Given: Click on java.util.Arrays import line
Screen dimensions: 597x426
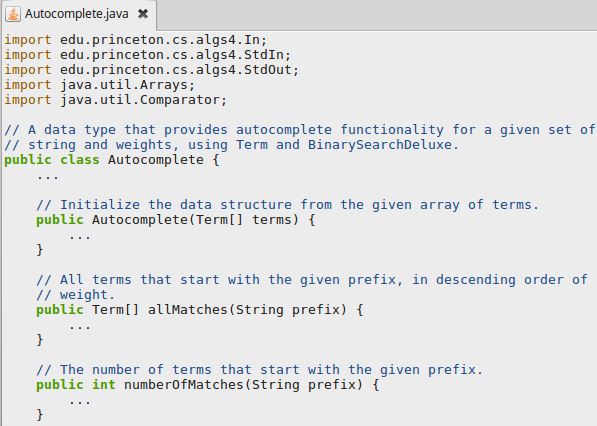Looking at the screenshot, I should coord(99,85).
